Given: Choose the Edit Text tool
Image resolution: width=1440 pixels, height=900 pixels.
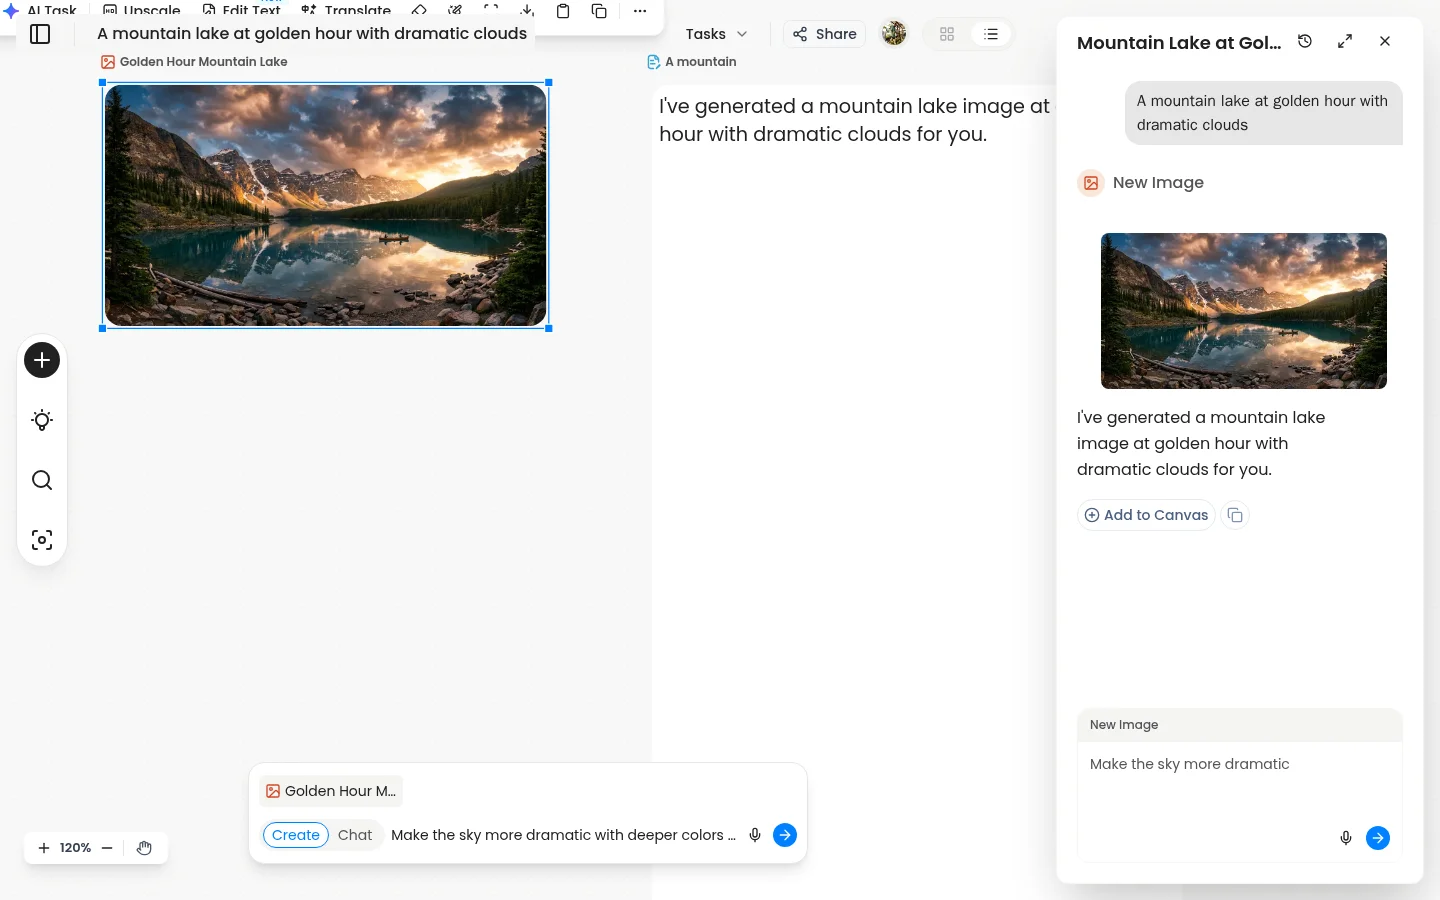Looking at the screenshot, I should click(x=241, y=9).
